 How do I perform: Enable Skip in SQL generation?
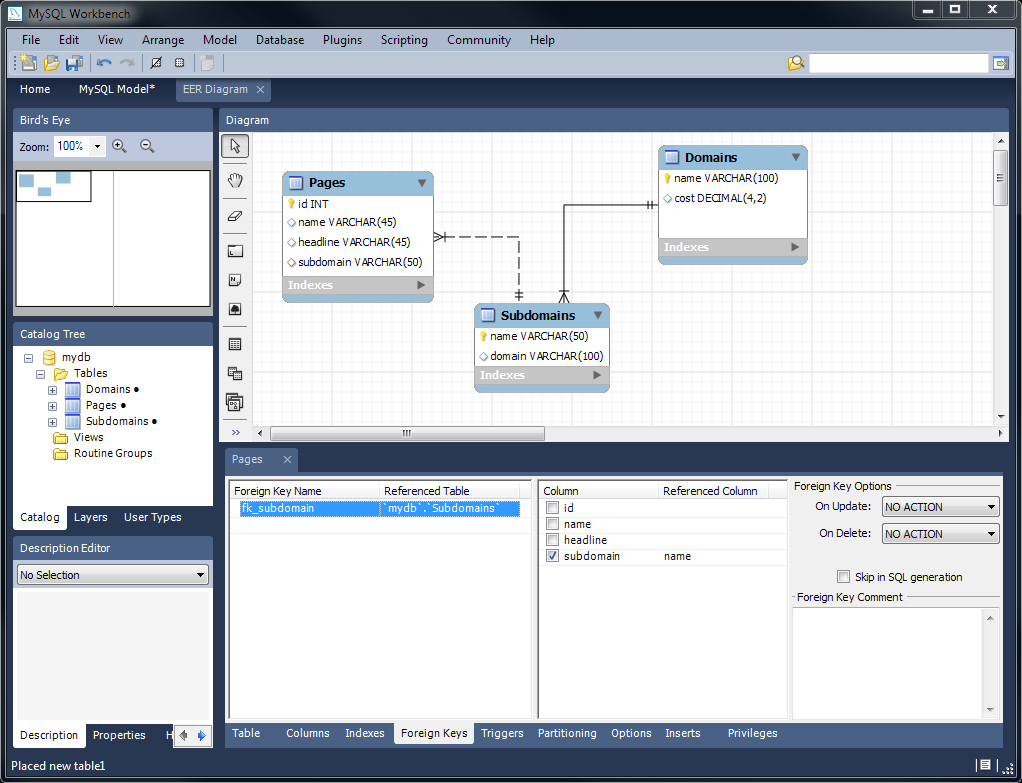[843, 577]
